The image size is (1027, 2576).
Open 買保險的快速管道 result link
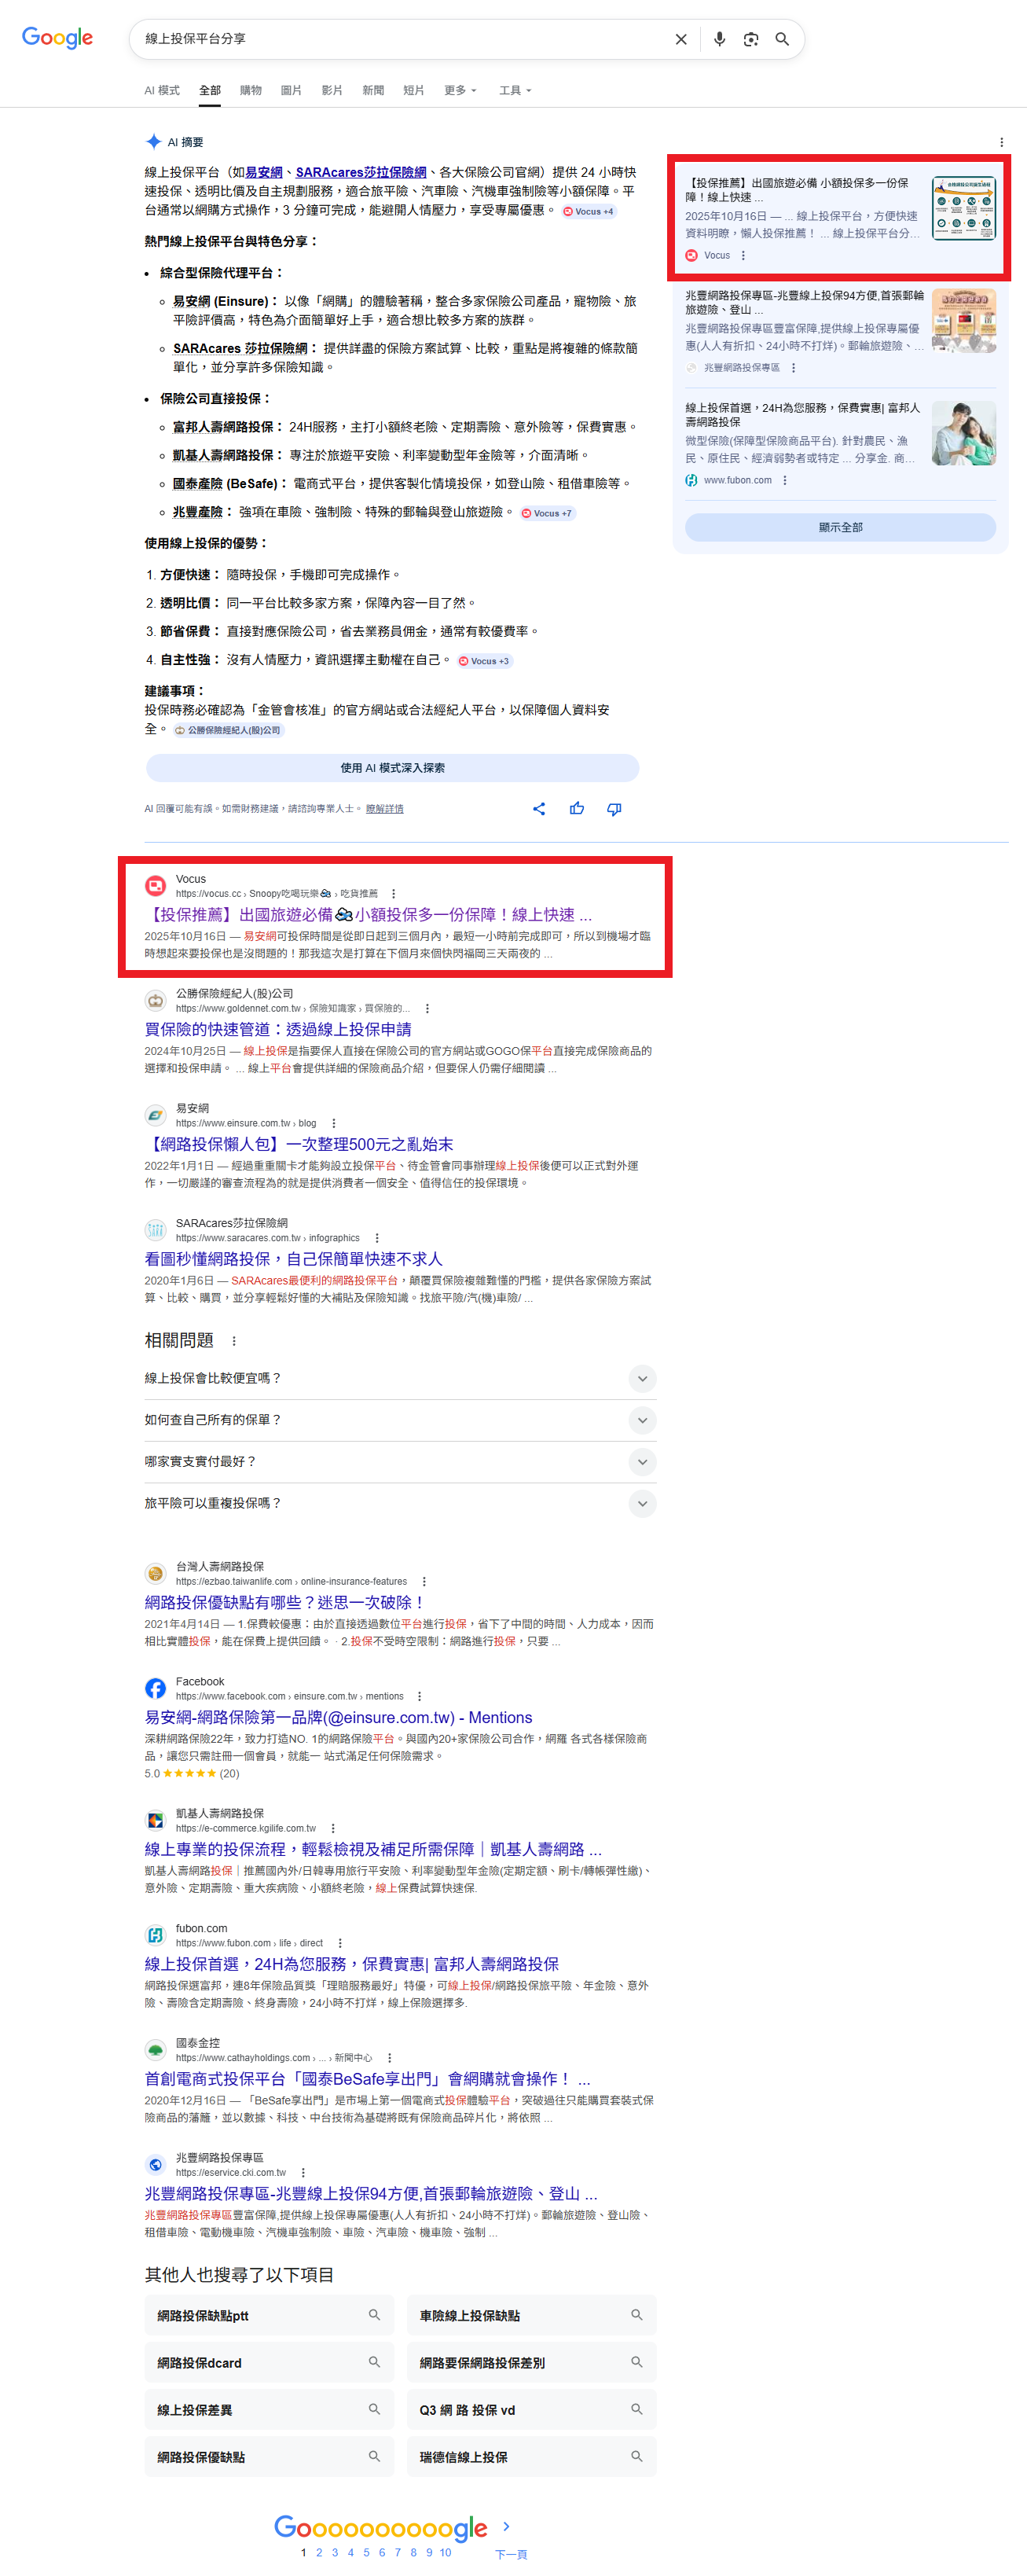278,1029
